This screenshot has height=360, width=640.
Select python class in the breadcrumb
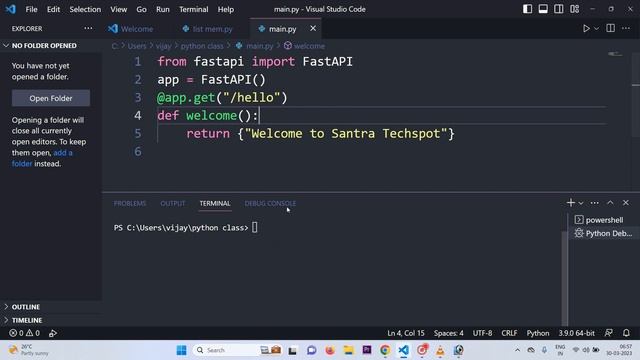[x=202, y=46]
